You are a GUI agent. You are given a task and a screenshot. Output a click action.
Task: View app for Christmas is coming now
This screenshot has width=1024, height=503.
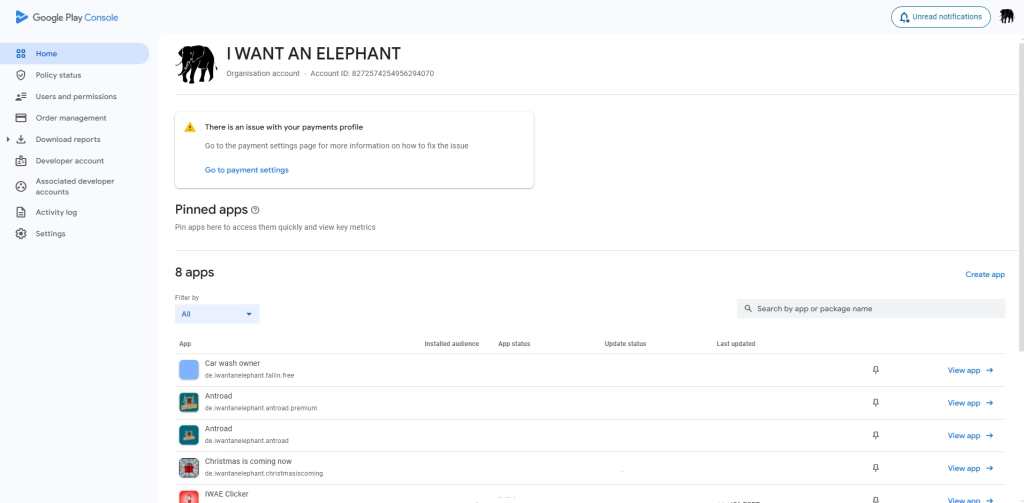pos(970,468)
